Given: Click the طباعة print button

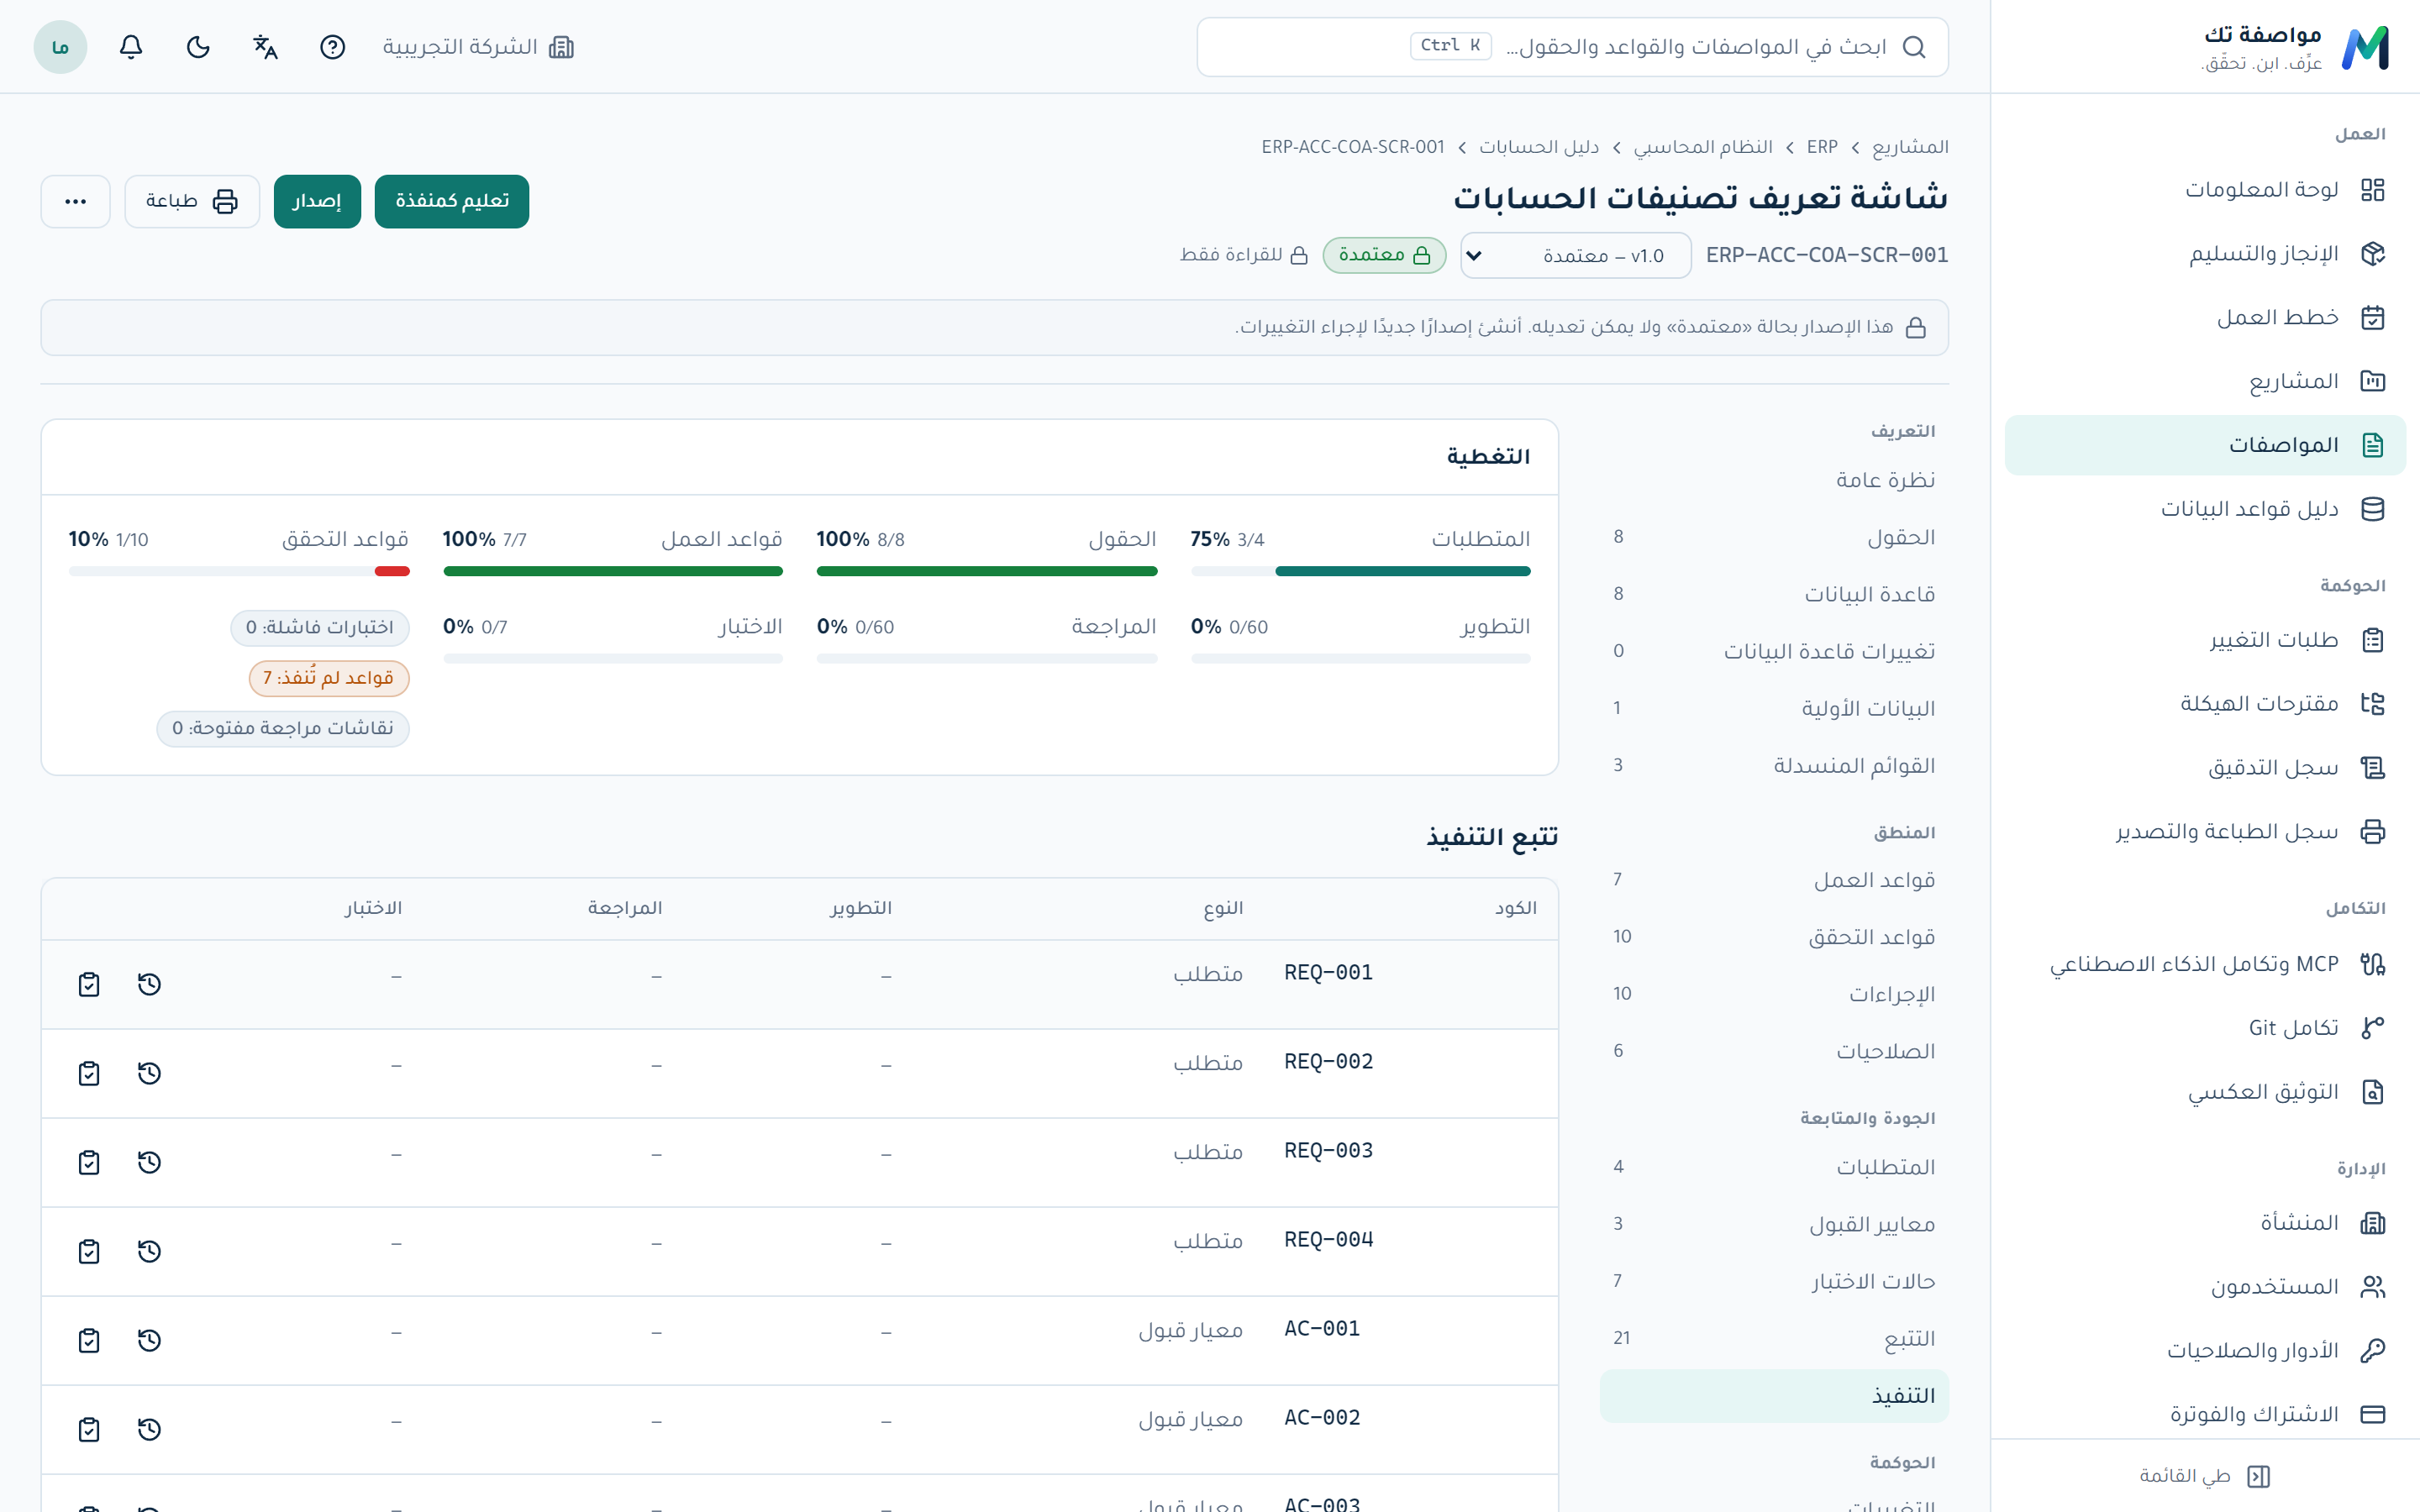Looking at the screenshot, I should click(x=192, y=201).
